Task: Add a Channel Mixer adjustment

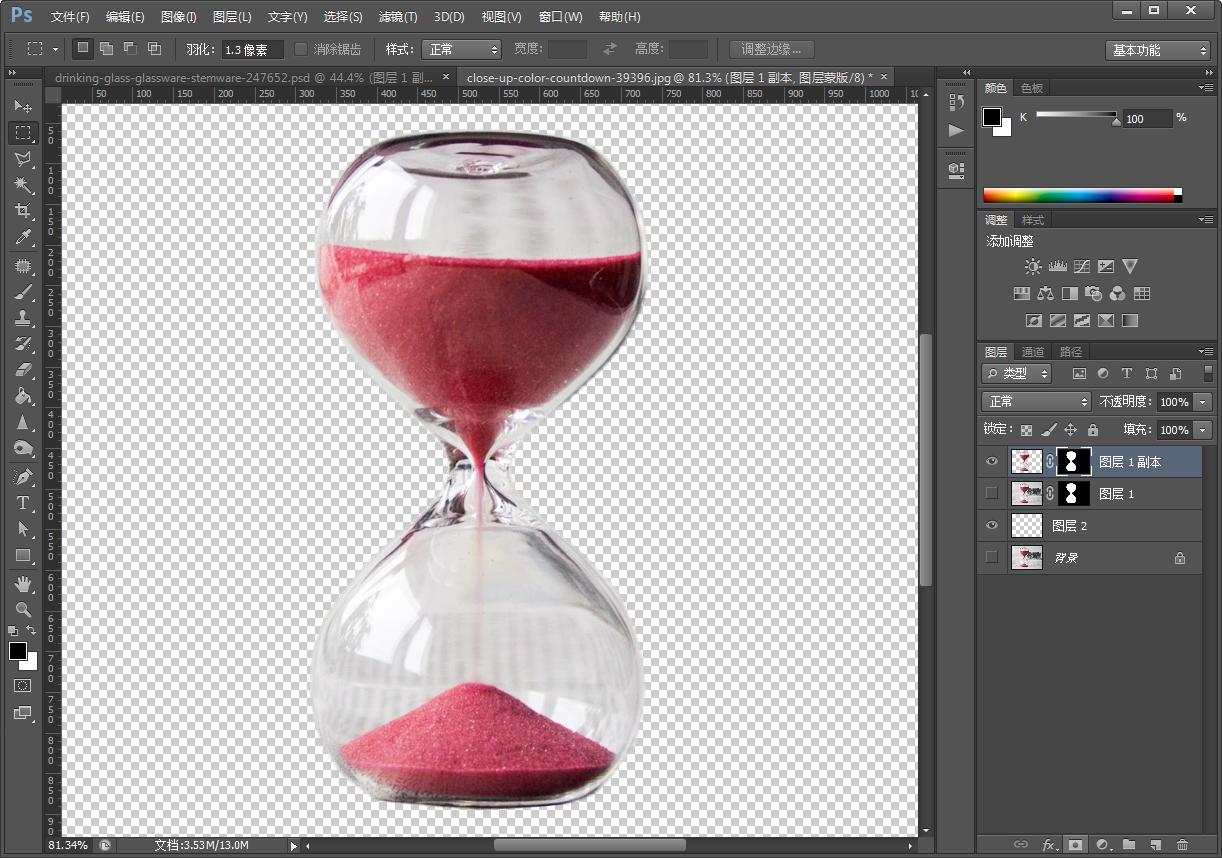Action: coord(1117,294)
